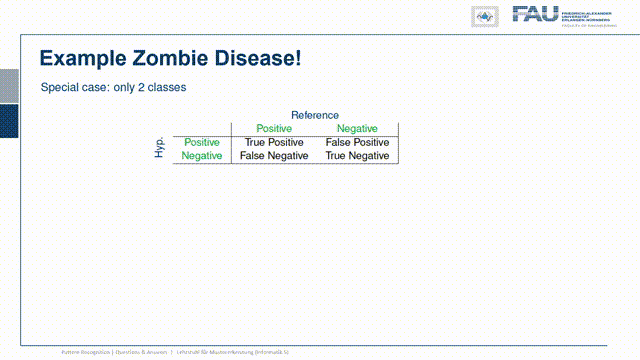The height and width of the screenshot is (360, 640).
Task: Click the green 'Positive' row label
Action: [x=202, y=142]
